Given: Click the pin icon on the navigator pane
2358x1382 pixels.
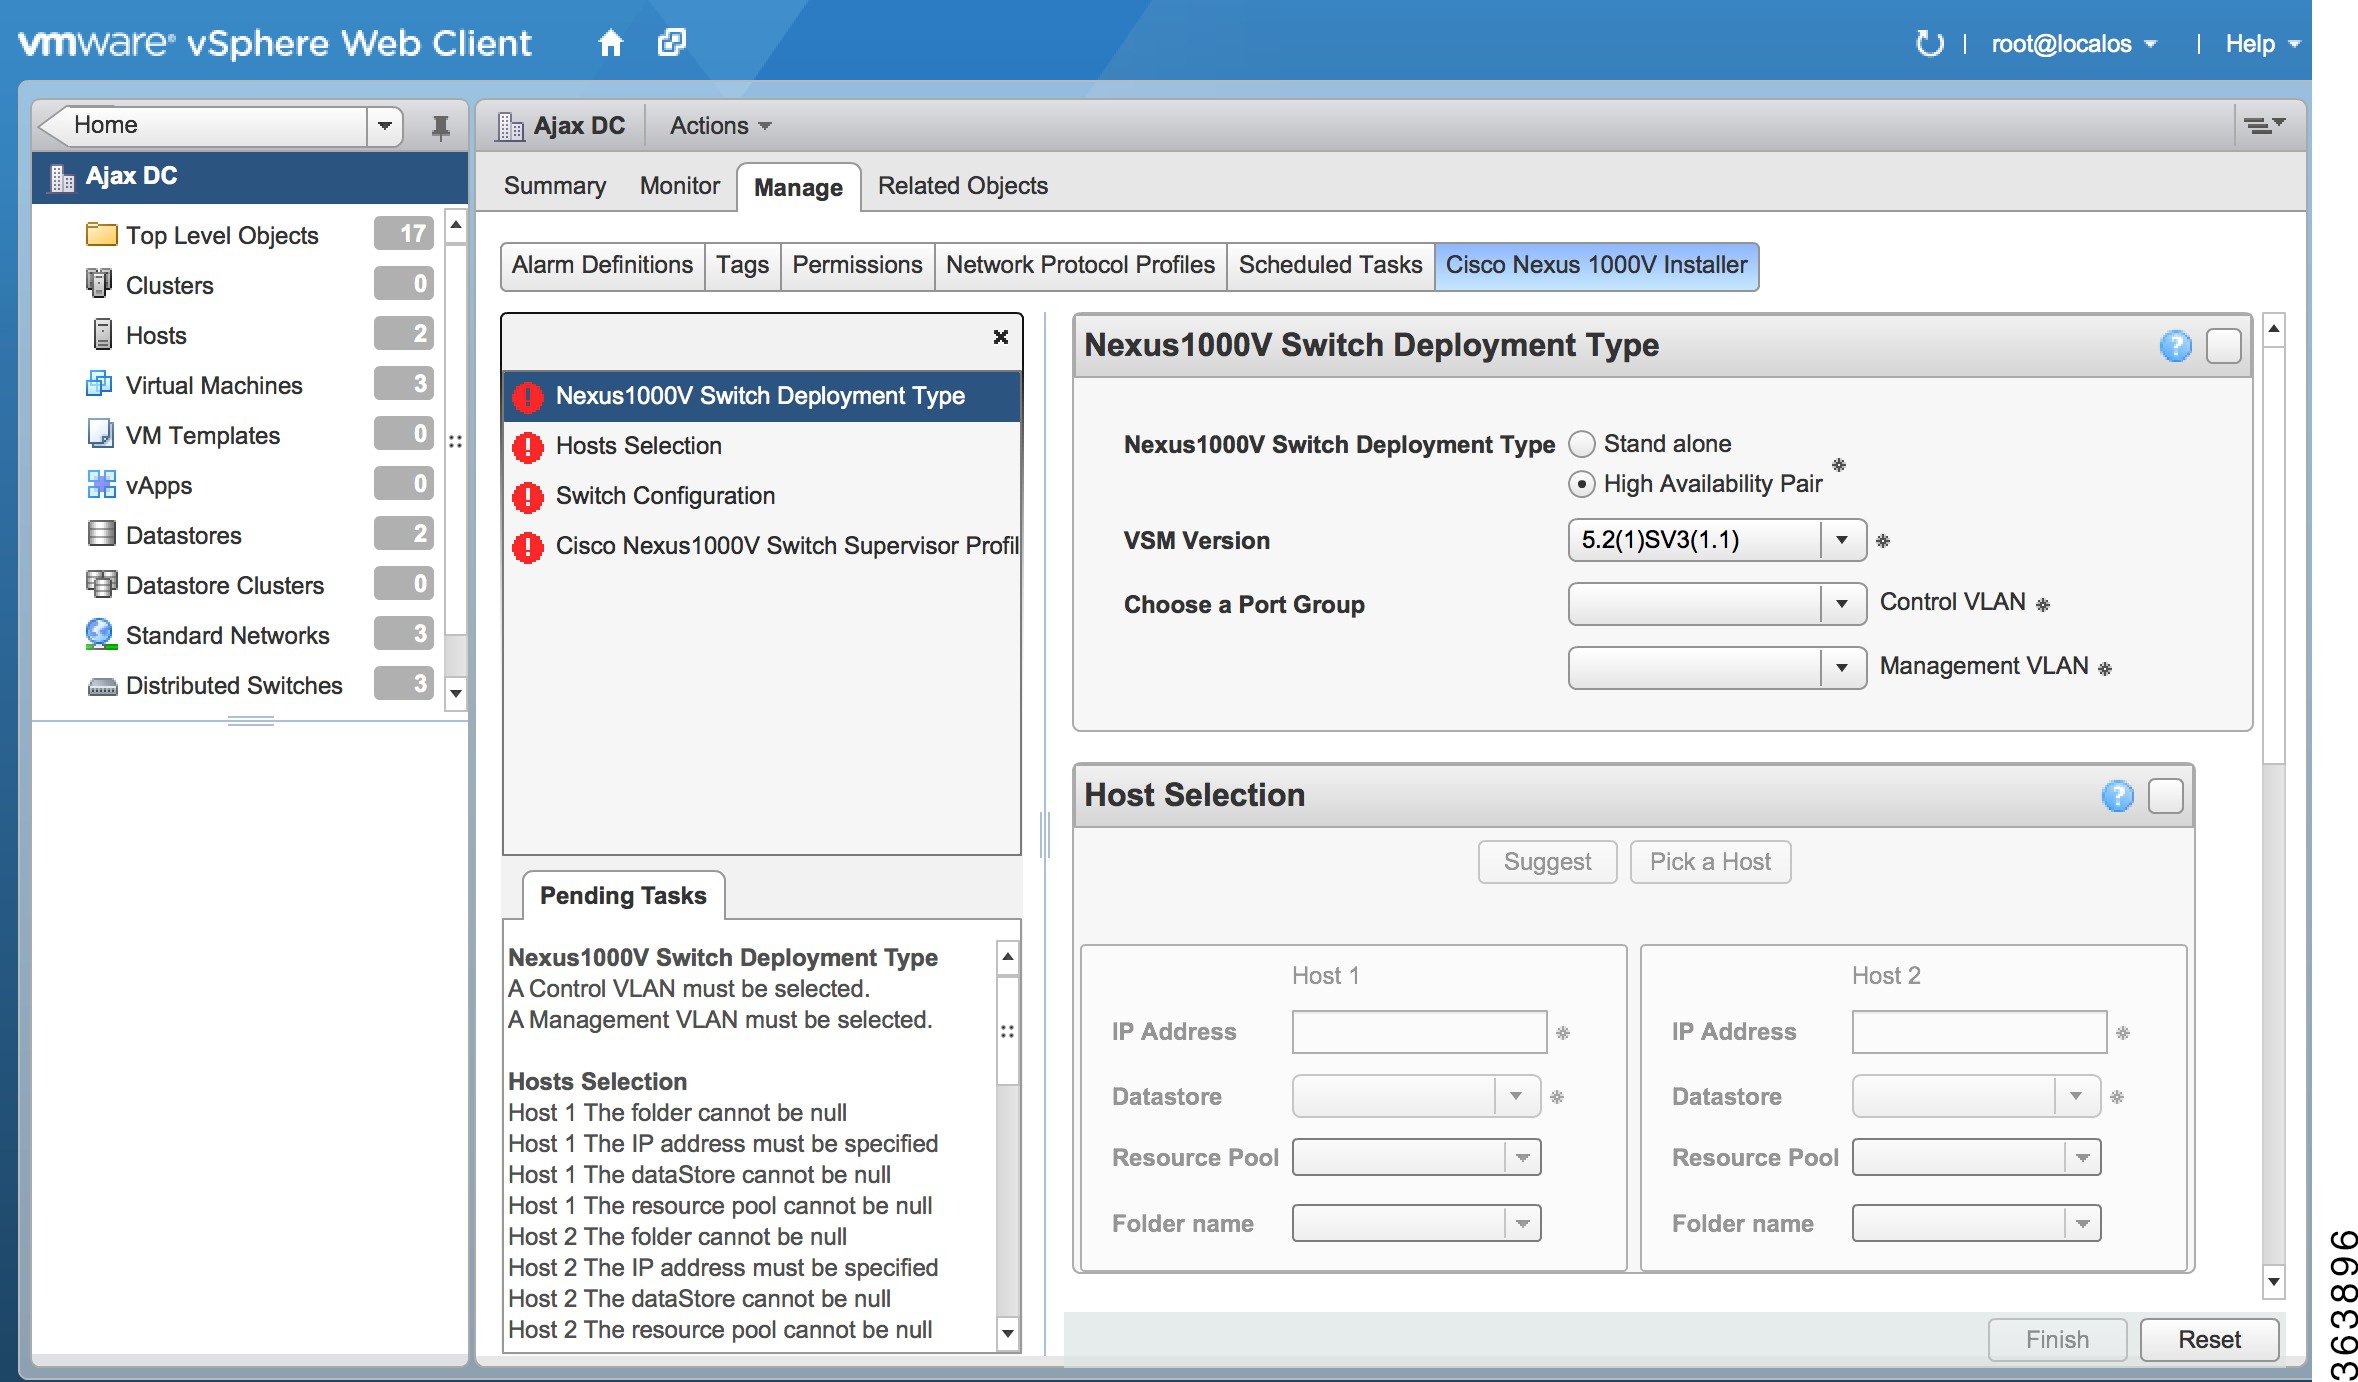Looking at the screenshot, I should 440,125.
